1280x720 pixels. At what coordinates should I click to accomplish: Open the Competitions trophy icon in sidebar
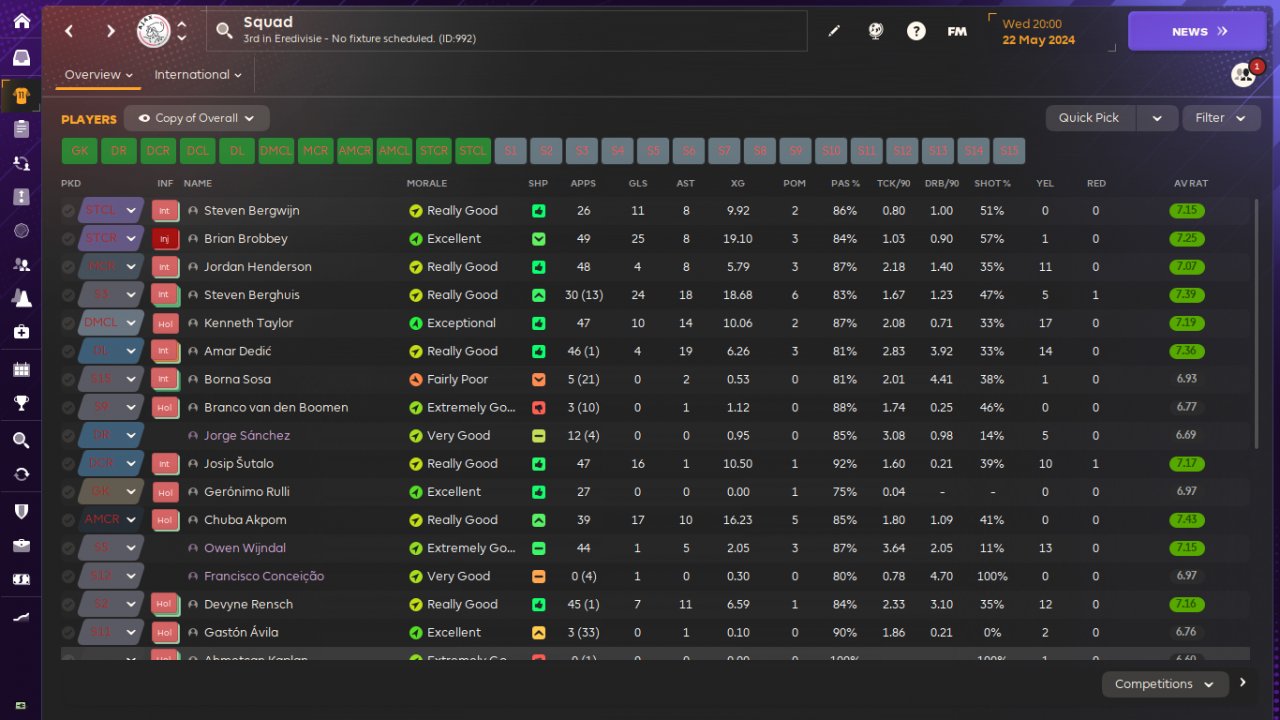(x=21, y=403)
